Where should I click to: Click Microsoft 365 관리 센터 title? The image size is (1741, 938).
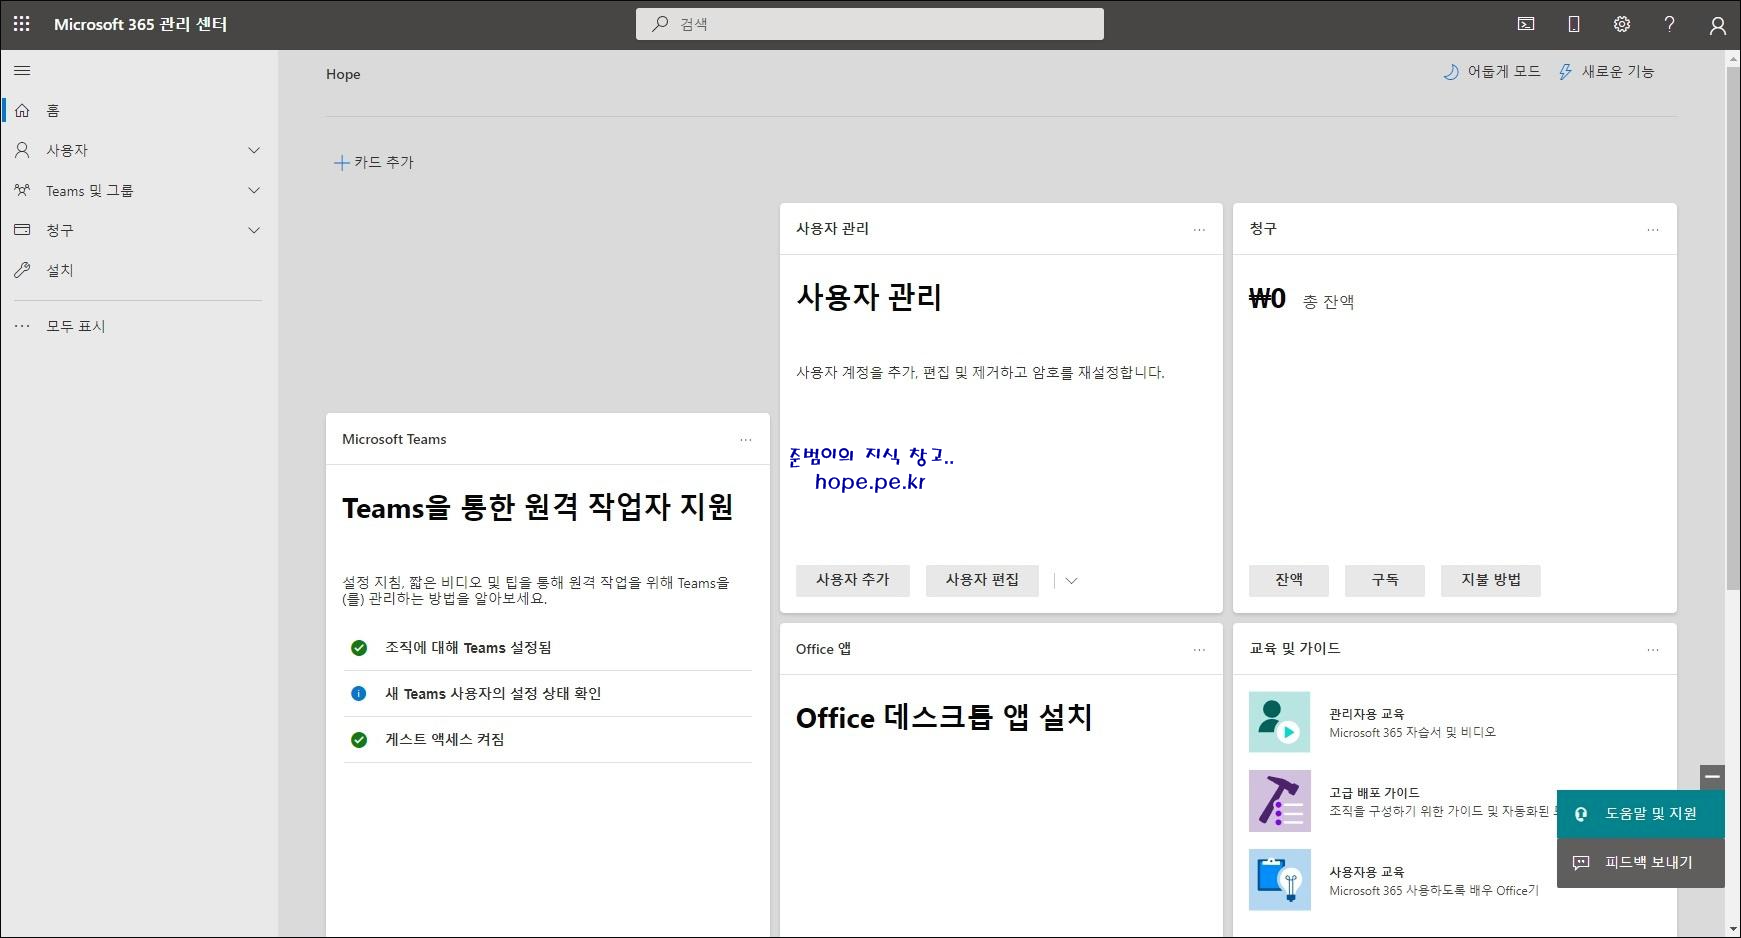(x=141, y=24)
